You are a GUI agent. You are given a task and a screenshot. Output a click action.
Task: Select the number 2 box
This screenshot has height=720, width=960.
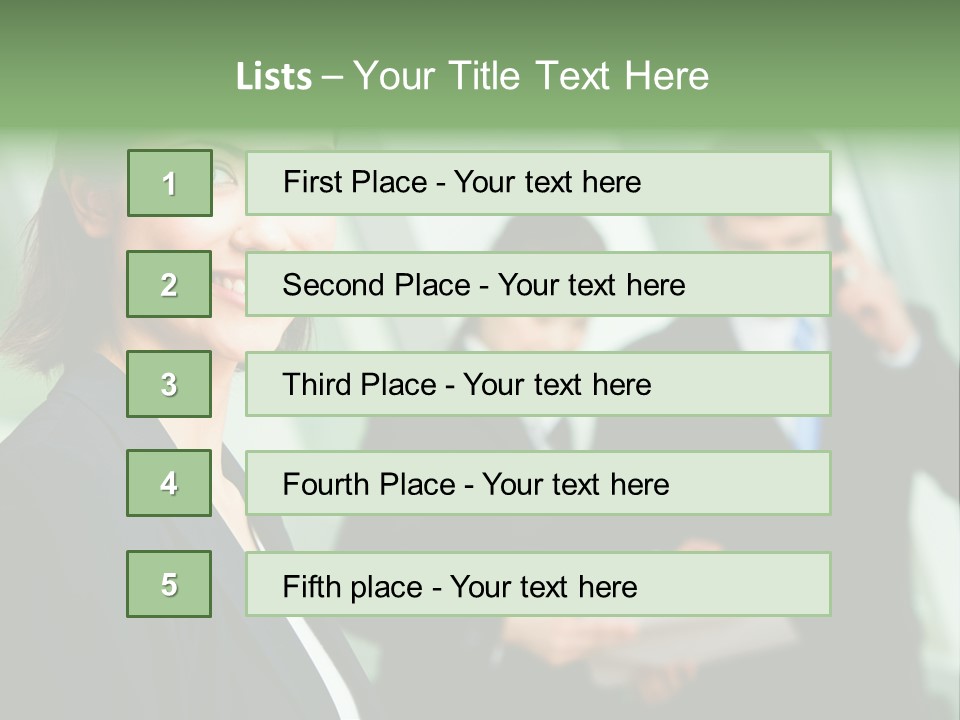pos(169,284)
